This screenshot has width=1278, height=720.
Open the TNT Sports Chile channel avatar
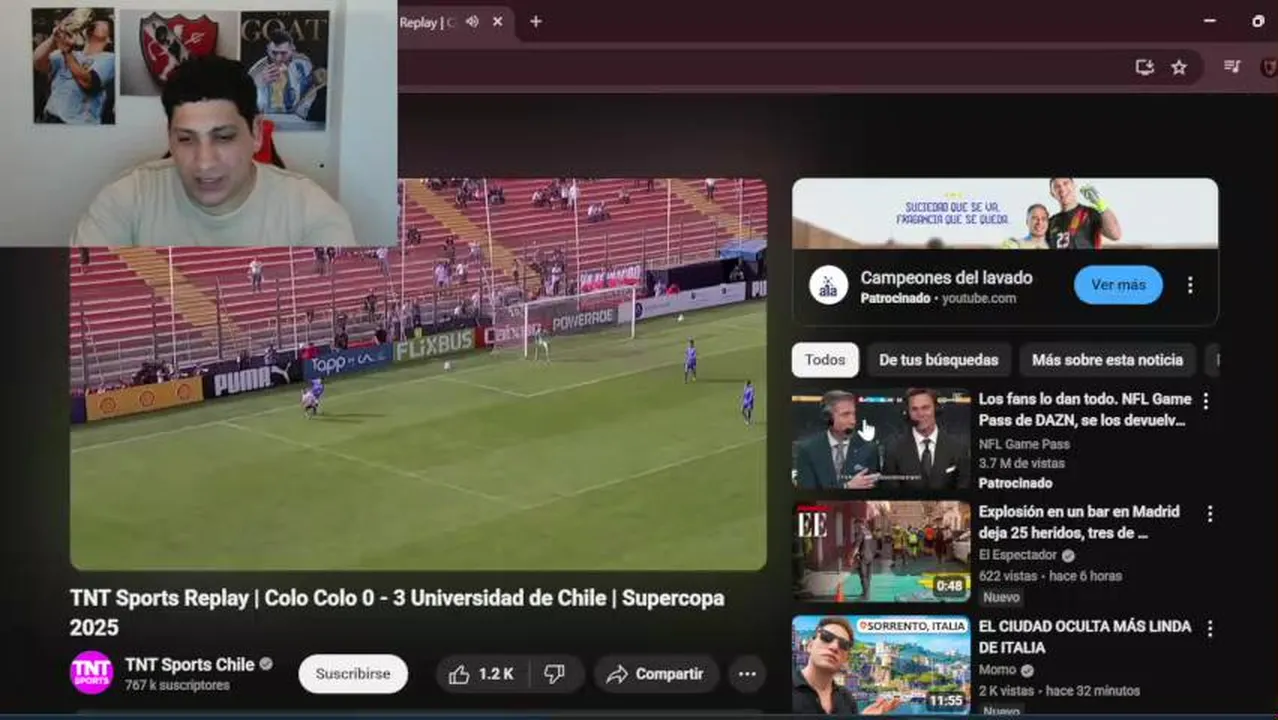tap(91, 672)
